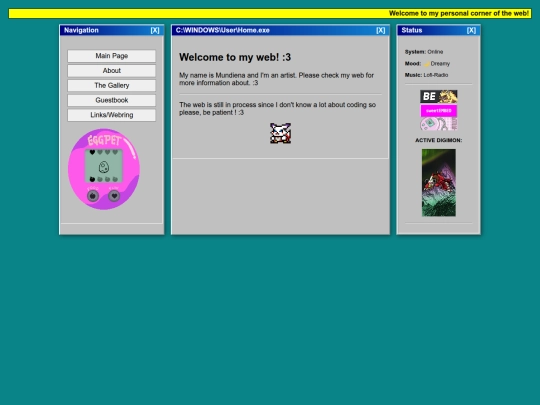Viewport: 540px width, 405px height.
Task: Click the magenta button badge in Status
Action: pos(438,111)
